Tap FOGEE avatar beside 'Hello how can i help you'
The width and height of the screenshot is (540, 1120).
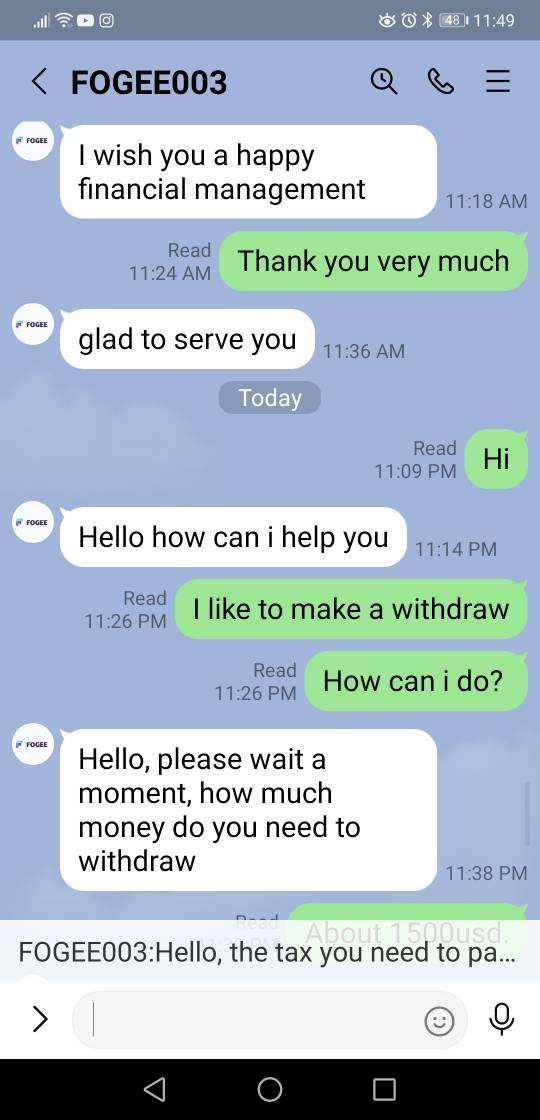33,522
